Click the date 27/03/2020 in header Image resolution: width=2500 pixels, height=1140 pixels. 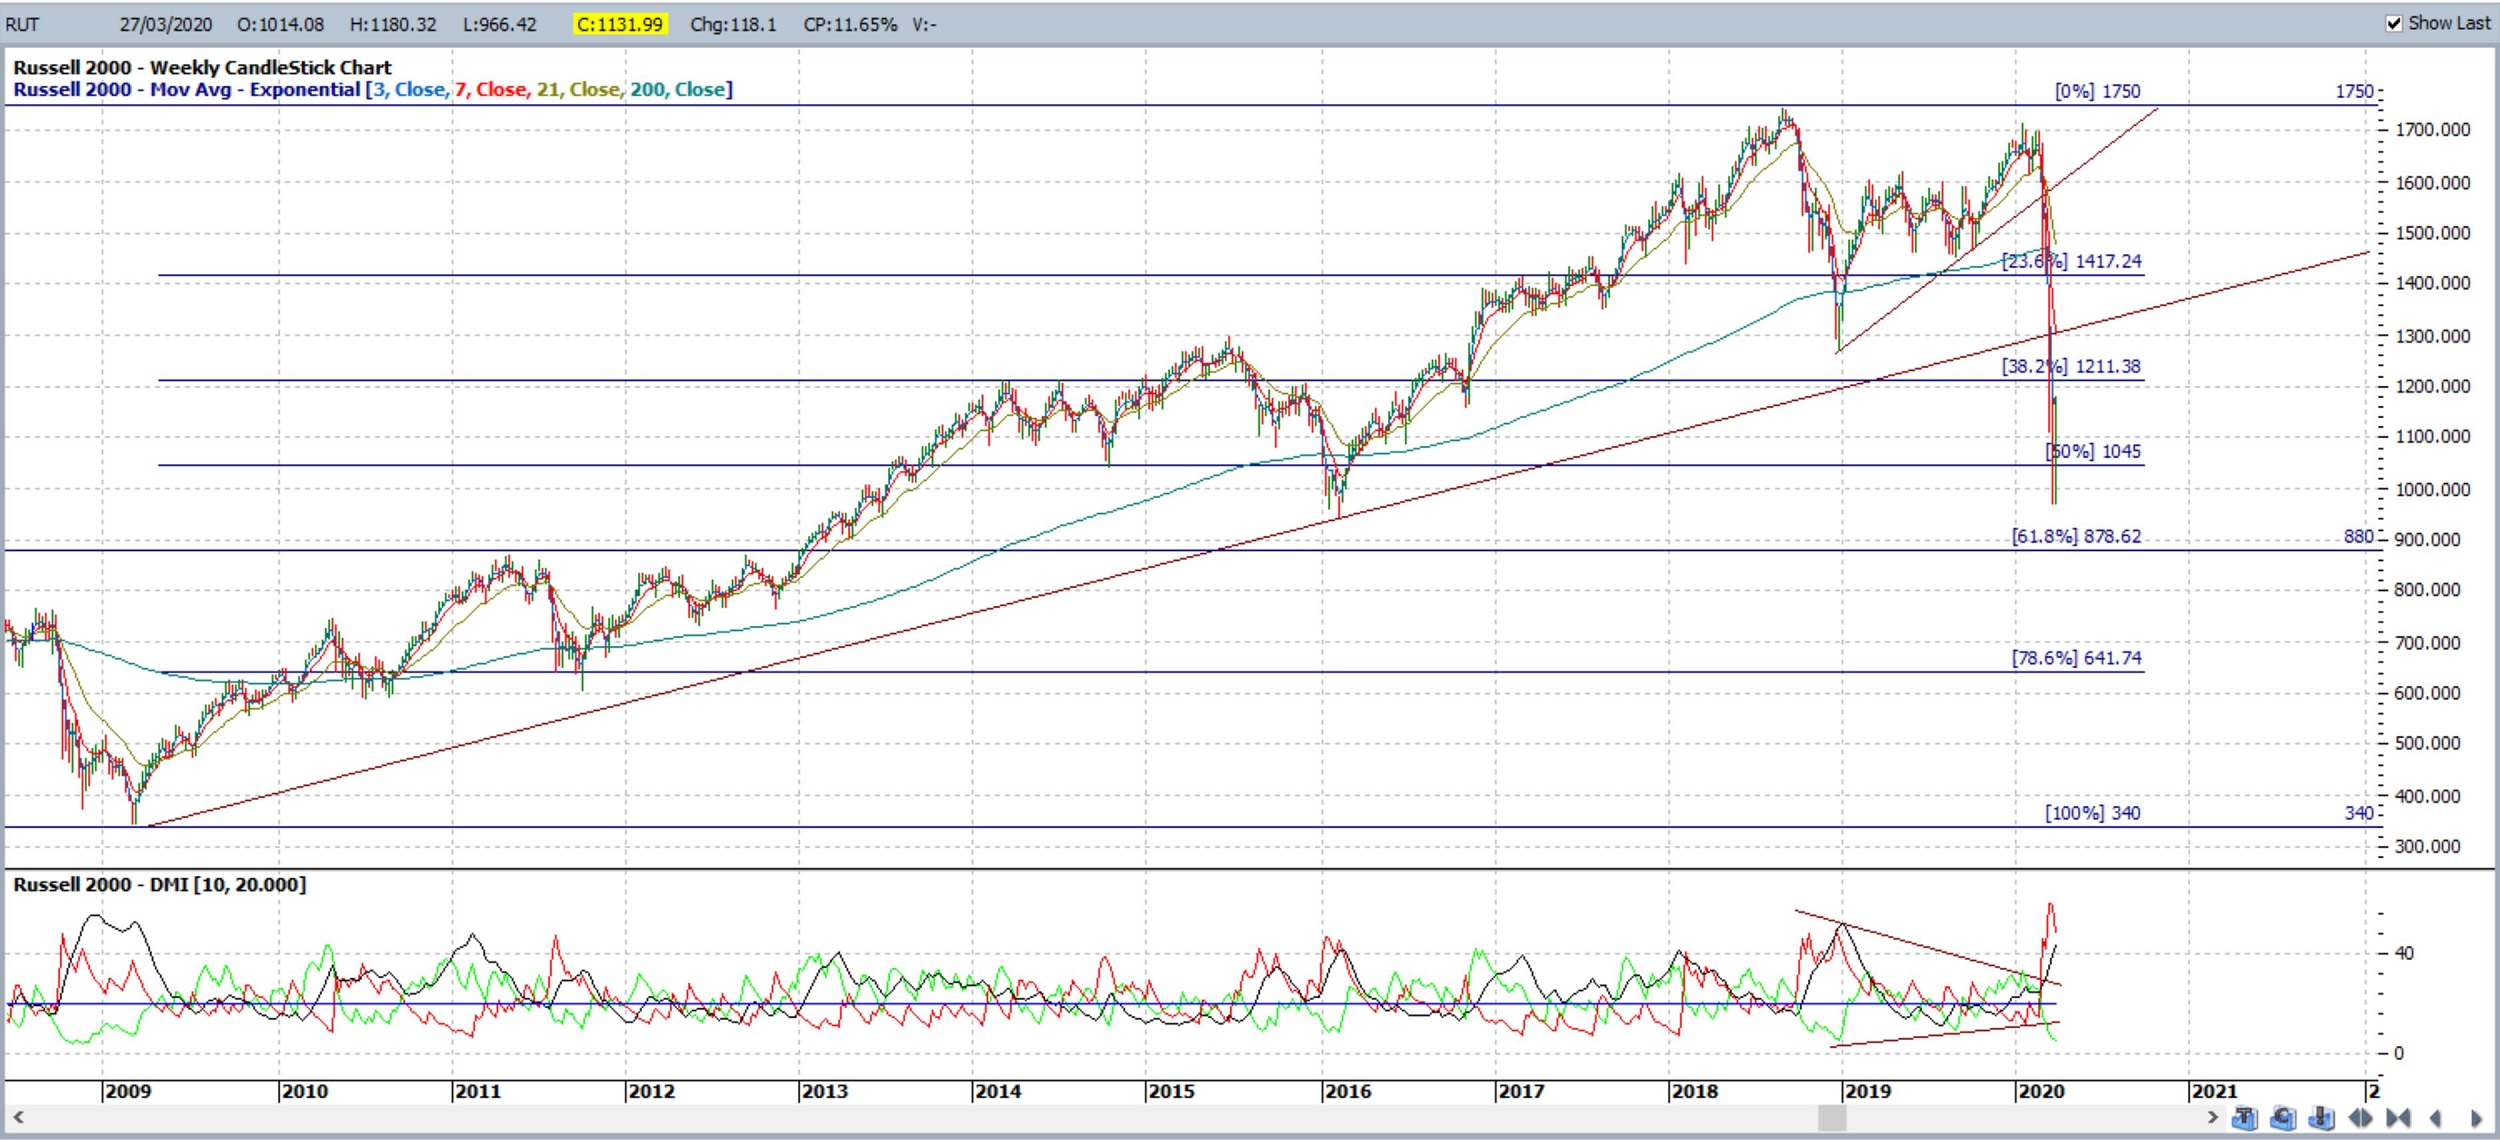[165, 24]
